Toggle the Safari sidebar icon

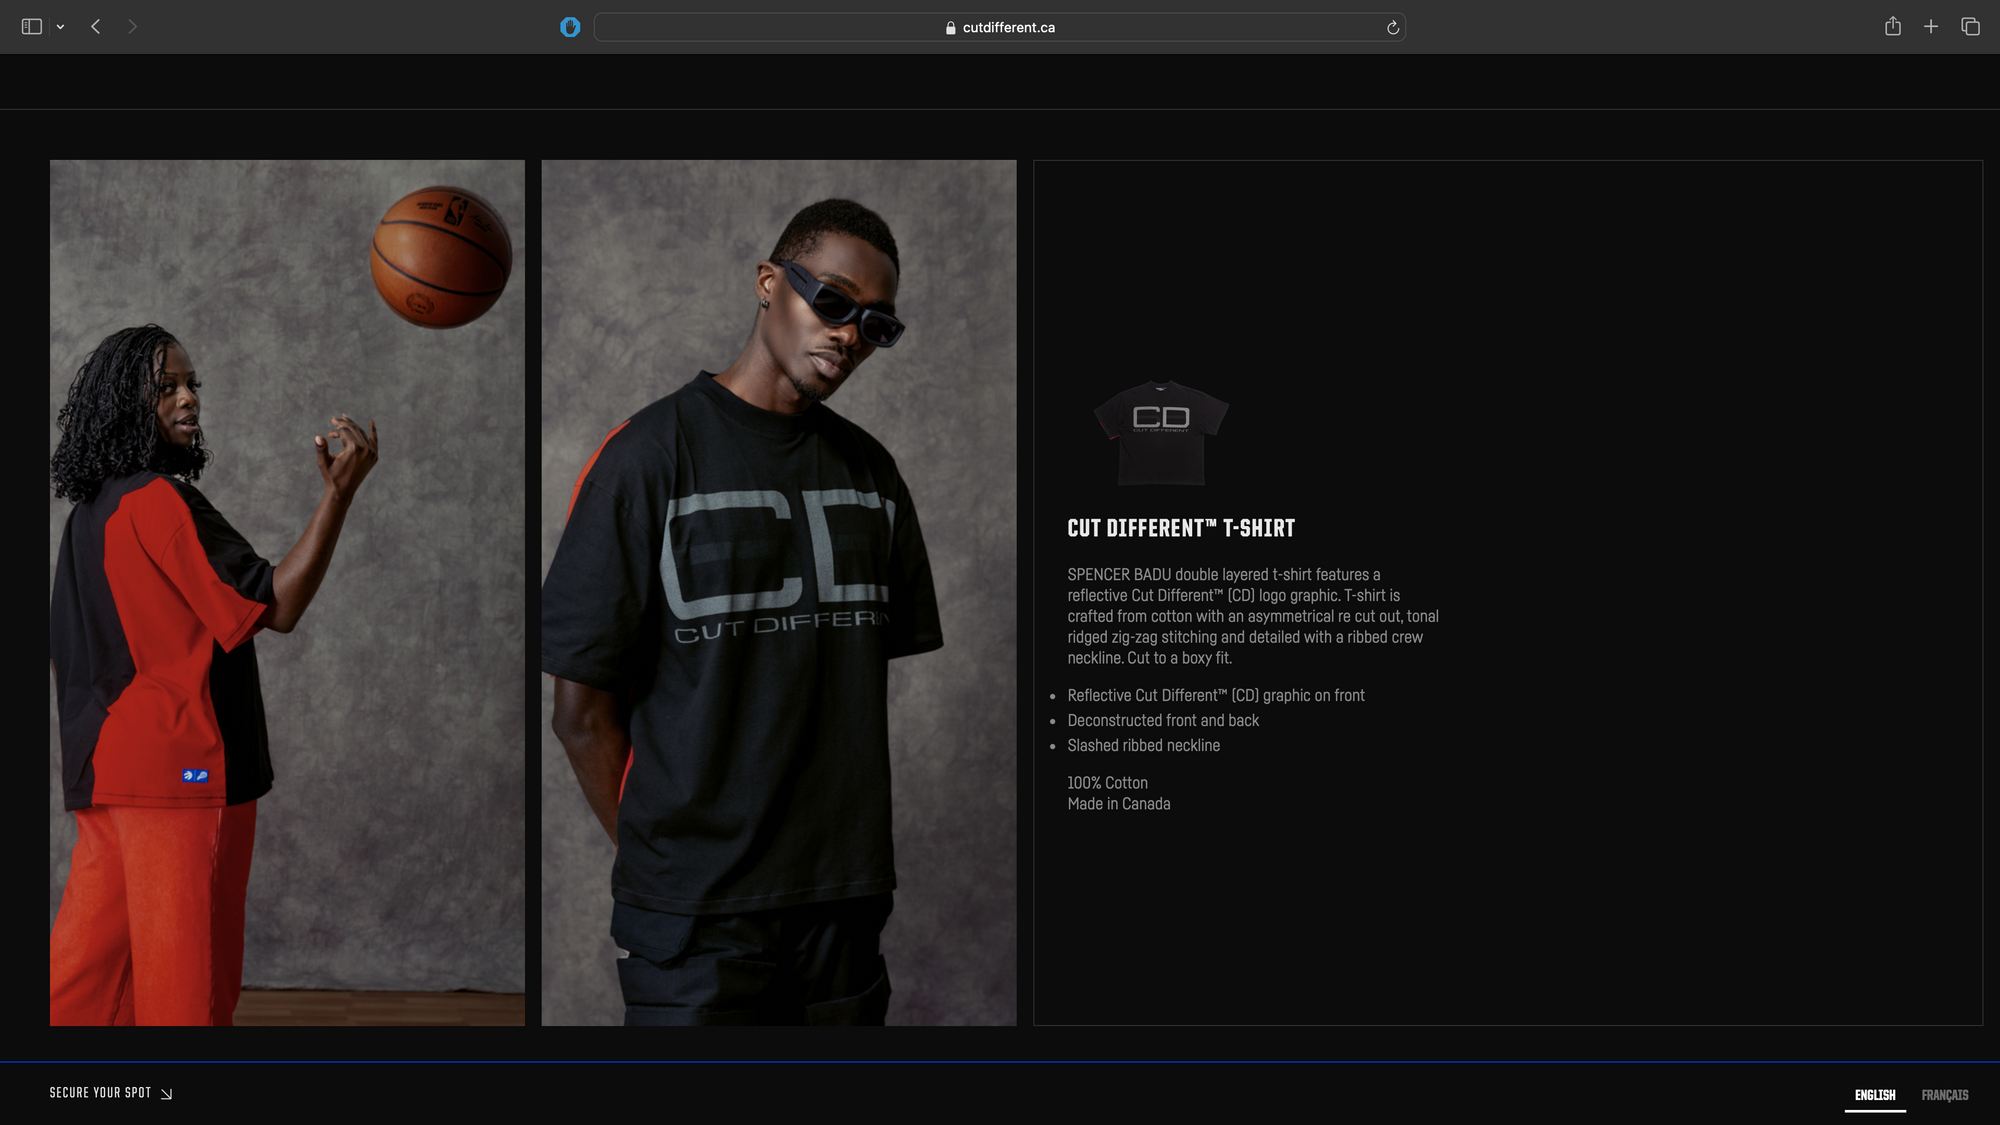(31, 27)
